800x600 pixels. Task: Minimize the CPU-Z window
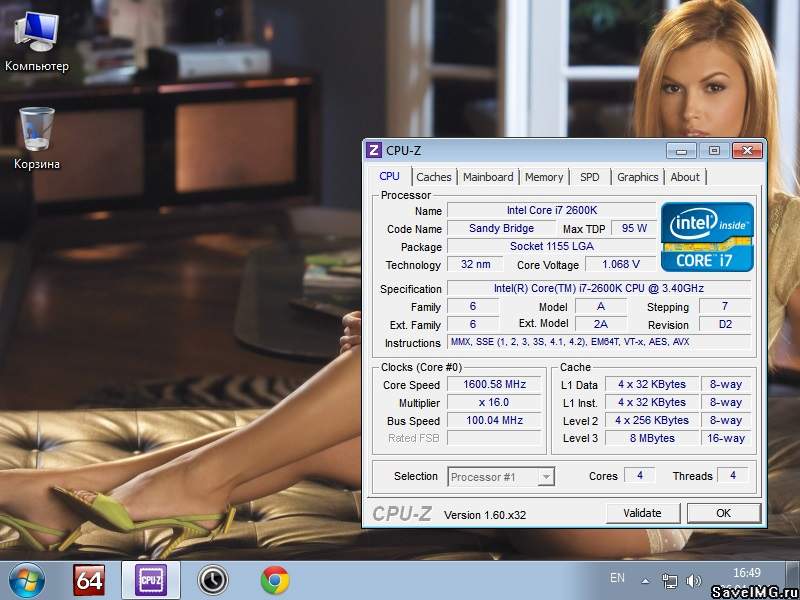681,151
